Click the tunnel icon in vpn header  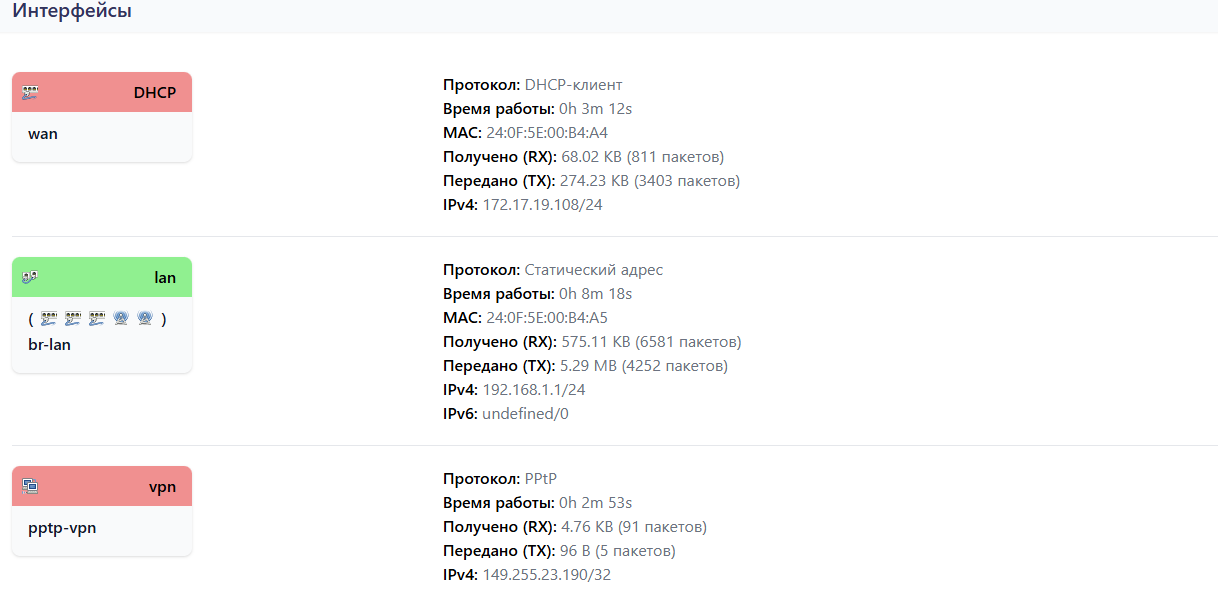pyautogui.click(x=30, y=486)
